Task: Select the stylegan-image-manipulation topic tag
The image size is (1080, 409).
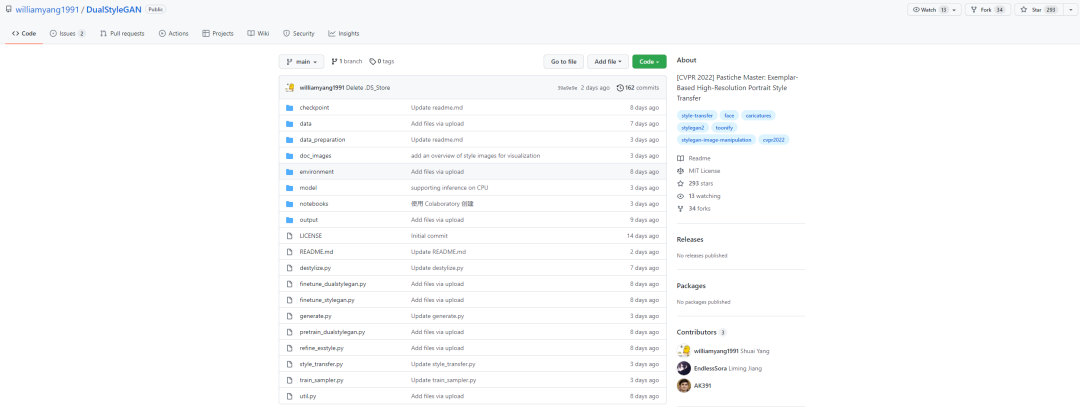Action: coord(716,140)
